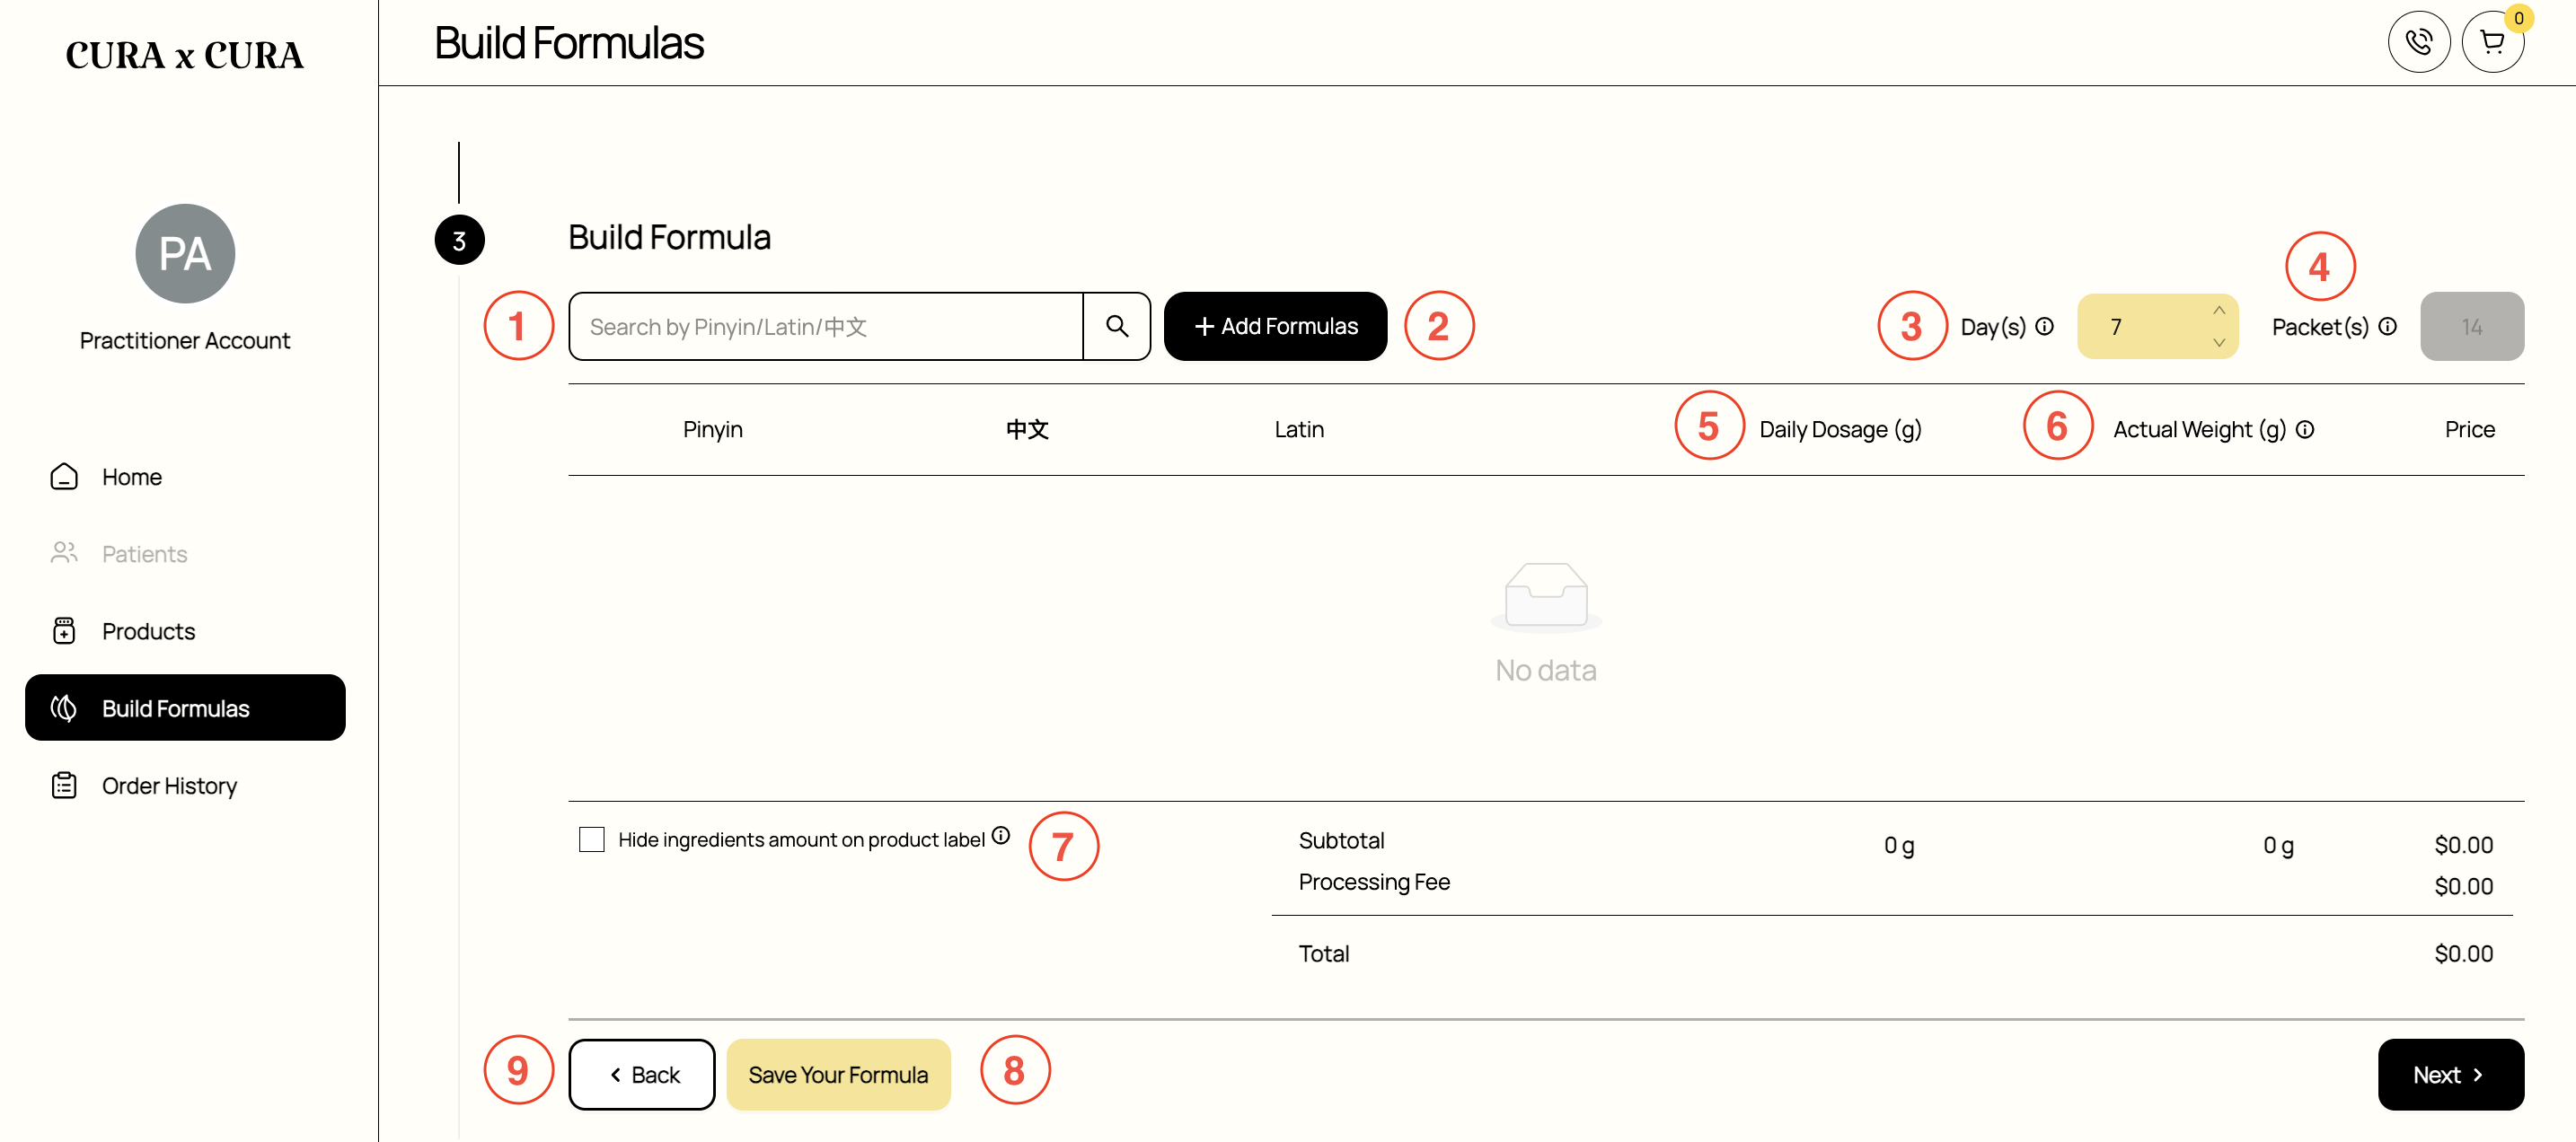Click info icon next to Packet(s)
2576x1142 pixels.
2388,326
